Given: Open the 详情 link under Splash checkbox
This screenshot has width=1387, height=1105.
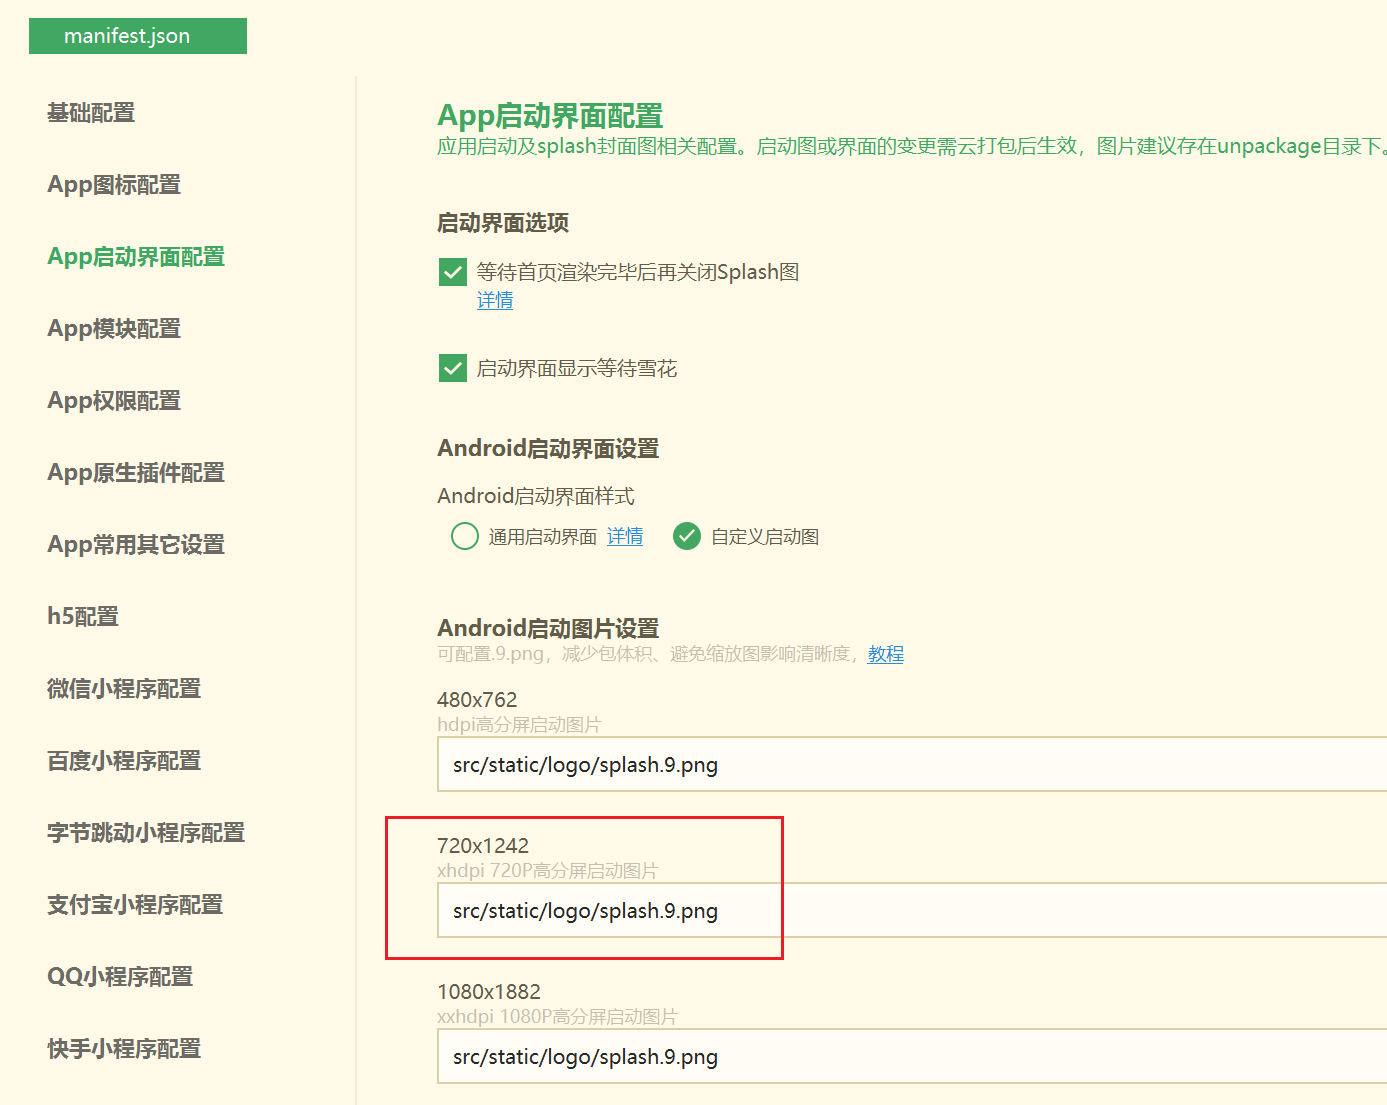Looking at the screenshot, I should click(494, 300).
